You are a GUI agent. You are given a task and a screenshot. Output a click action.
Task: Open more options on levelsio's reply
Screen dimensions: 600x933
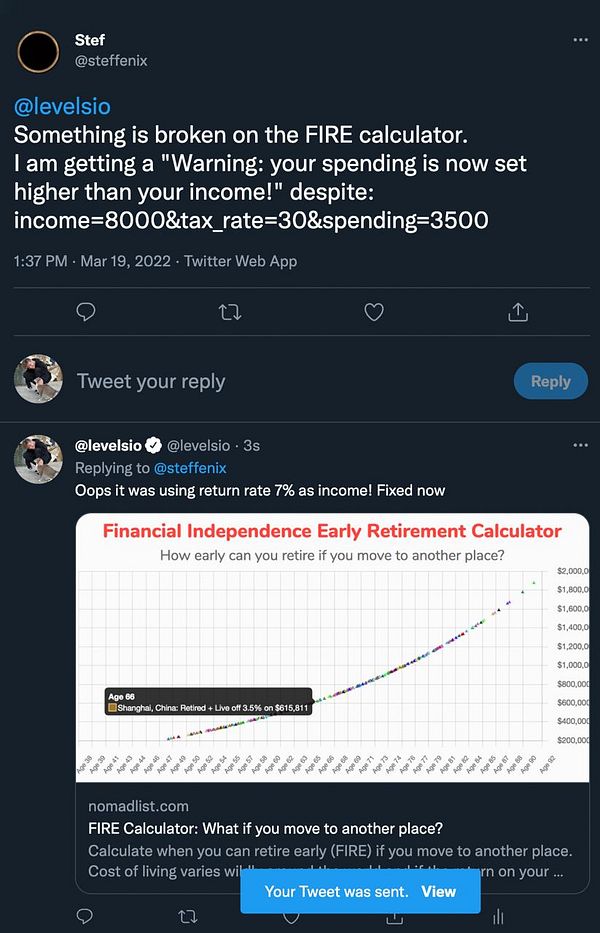click(580, 445)
